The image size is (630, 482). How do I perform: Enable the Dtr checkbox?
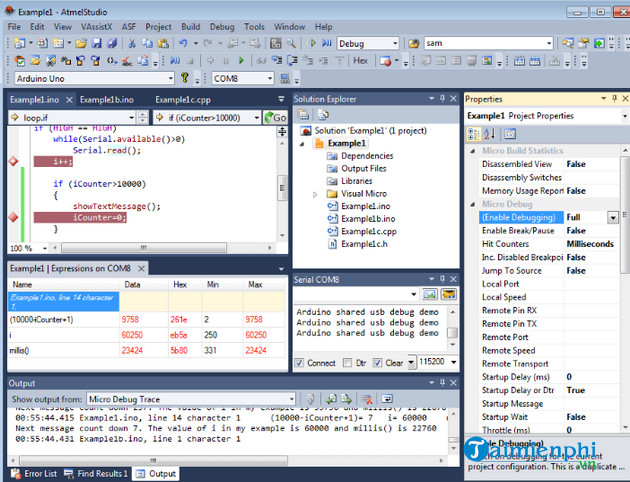click(348, 363)
